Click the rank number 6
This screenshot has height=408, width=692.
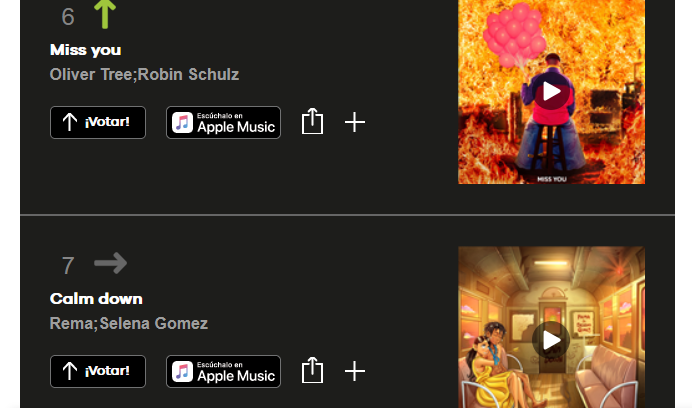point(68,17)
